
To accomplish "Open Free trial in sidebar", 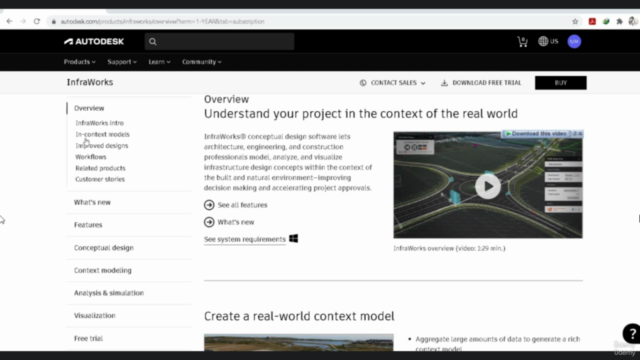I will (x=88, y=338).
